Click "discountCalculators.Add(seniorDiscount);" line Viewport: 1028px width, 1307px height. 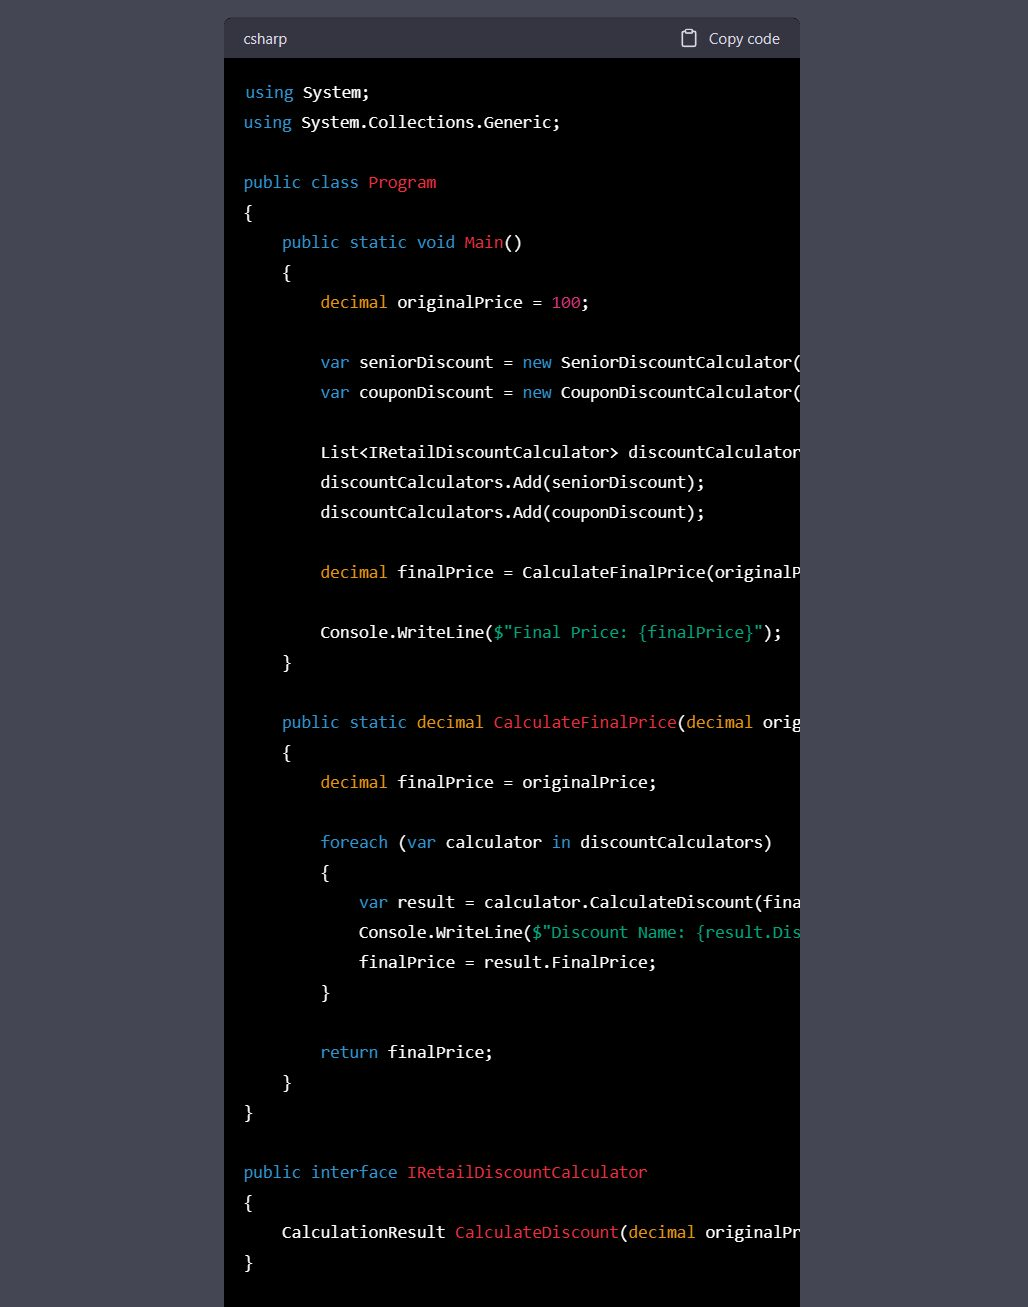point(512,482)
